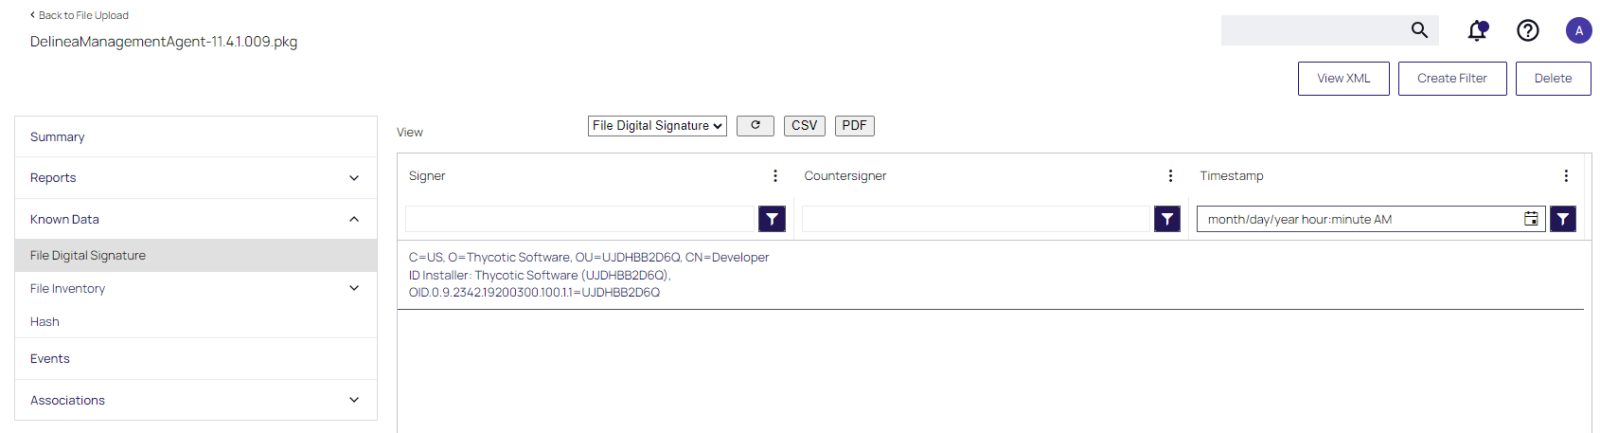Expand the Associations section
The image size is (1600, 433).
[353, 400]
